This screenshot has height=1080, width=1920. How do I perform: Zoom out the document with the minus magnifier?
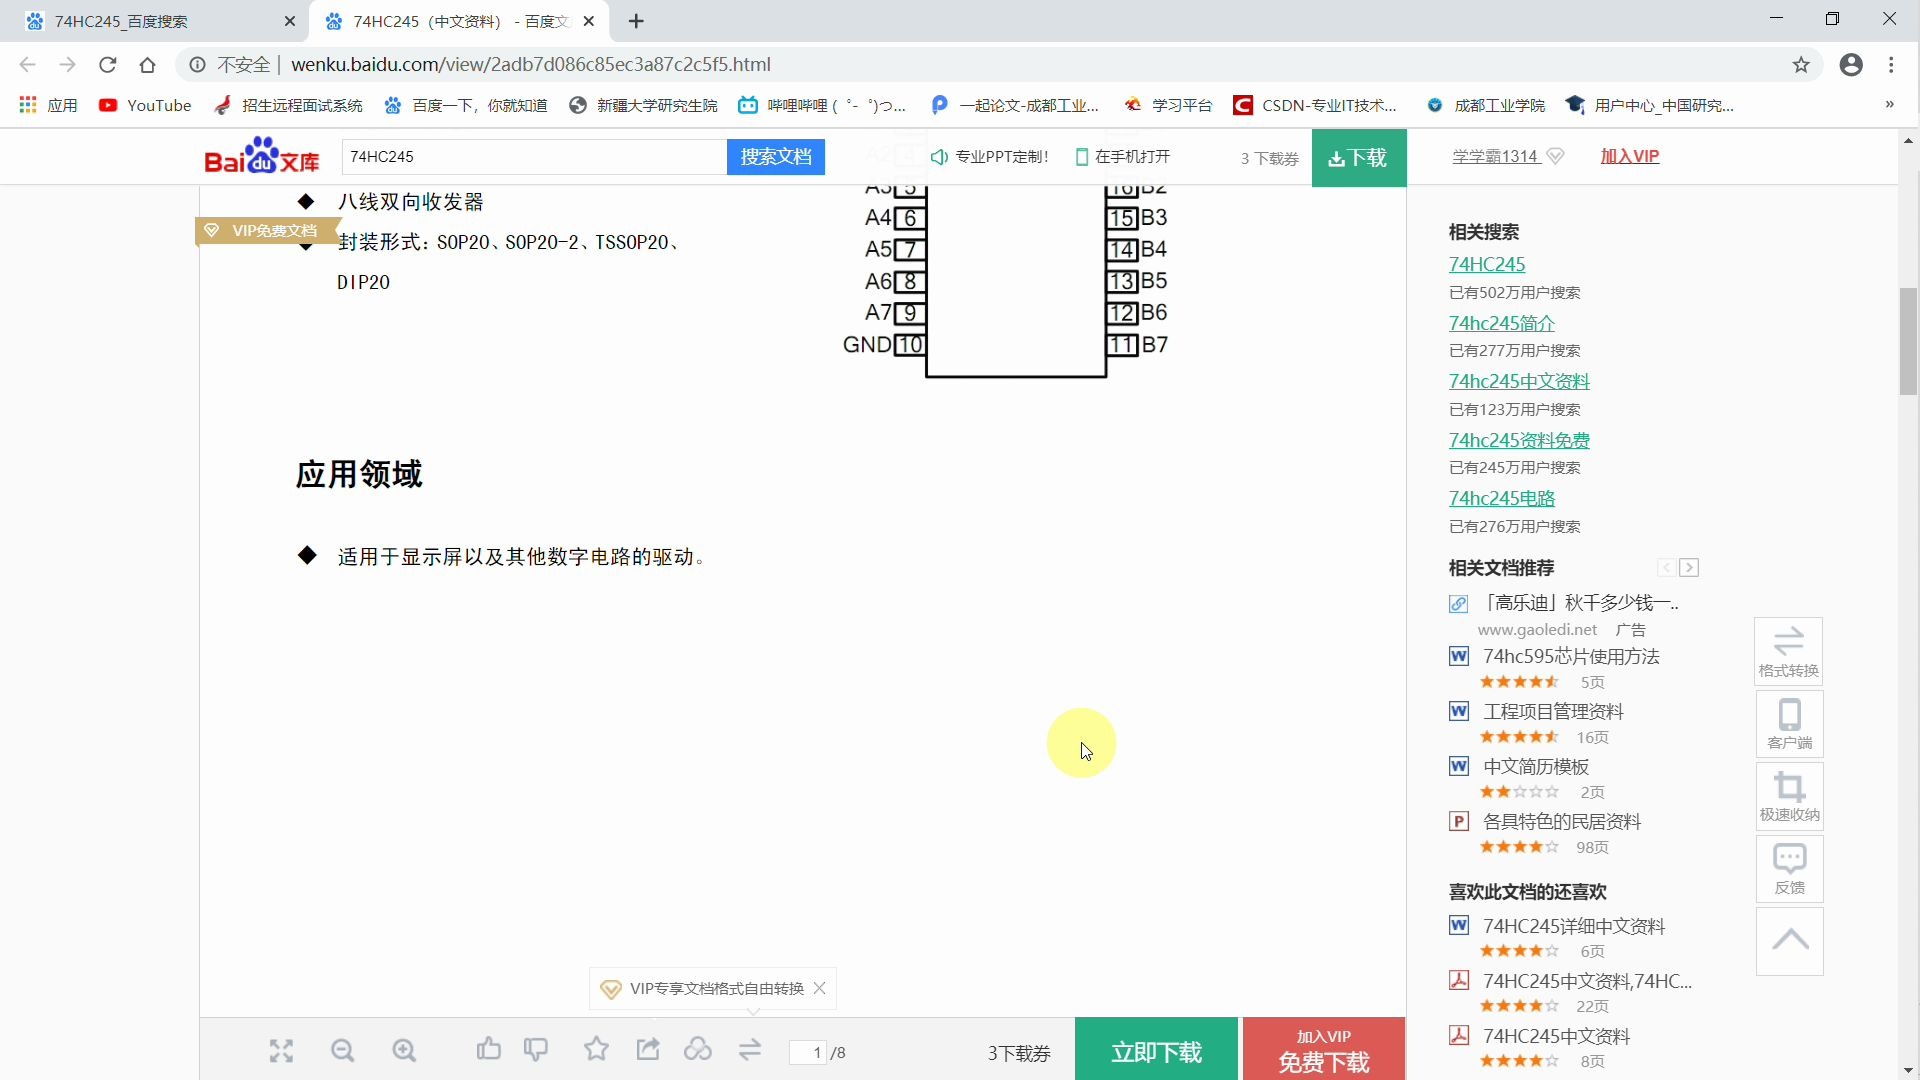[343, 1051]
